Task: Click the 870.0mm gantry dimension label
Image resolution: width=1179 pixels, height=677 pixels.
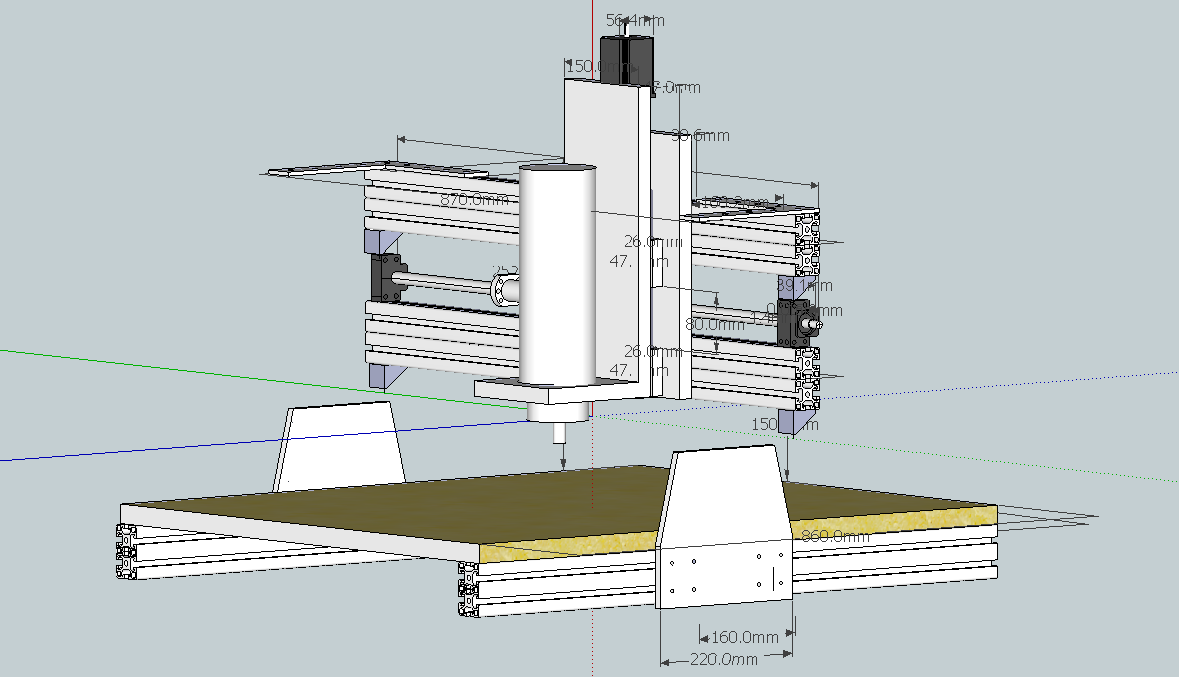Action: 474,200
